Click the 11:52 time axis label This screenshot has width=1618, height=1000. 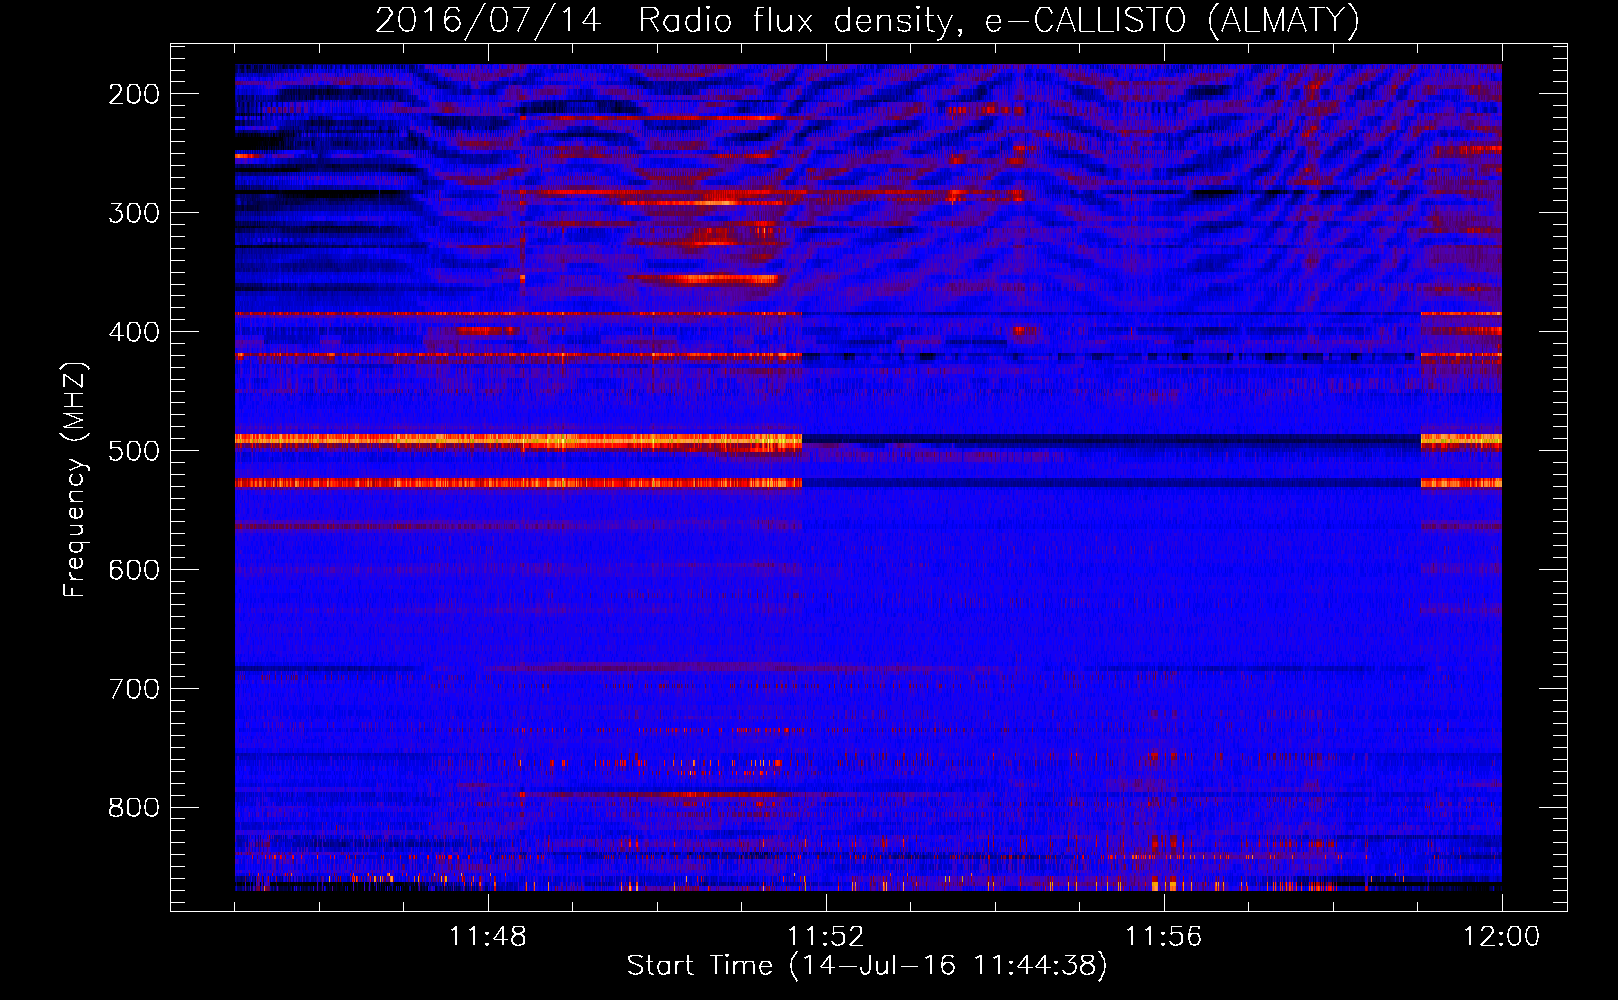(x=825, y=937)
